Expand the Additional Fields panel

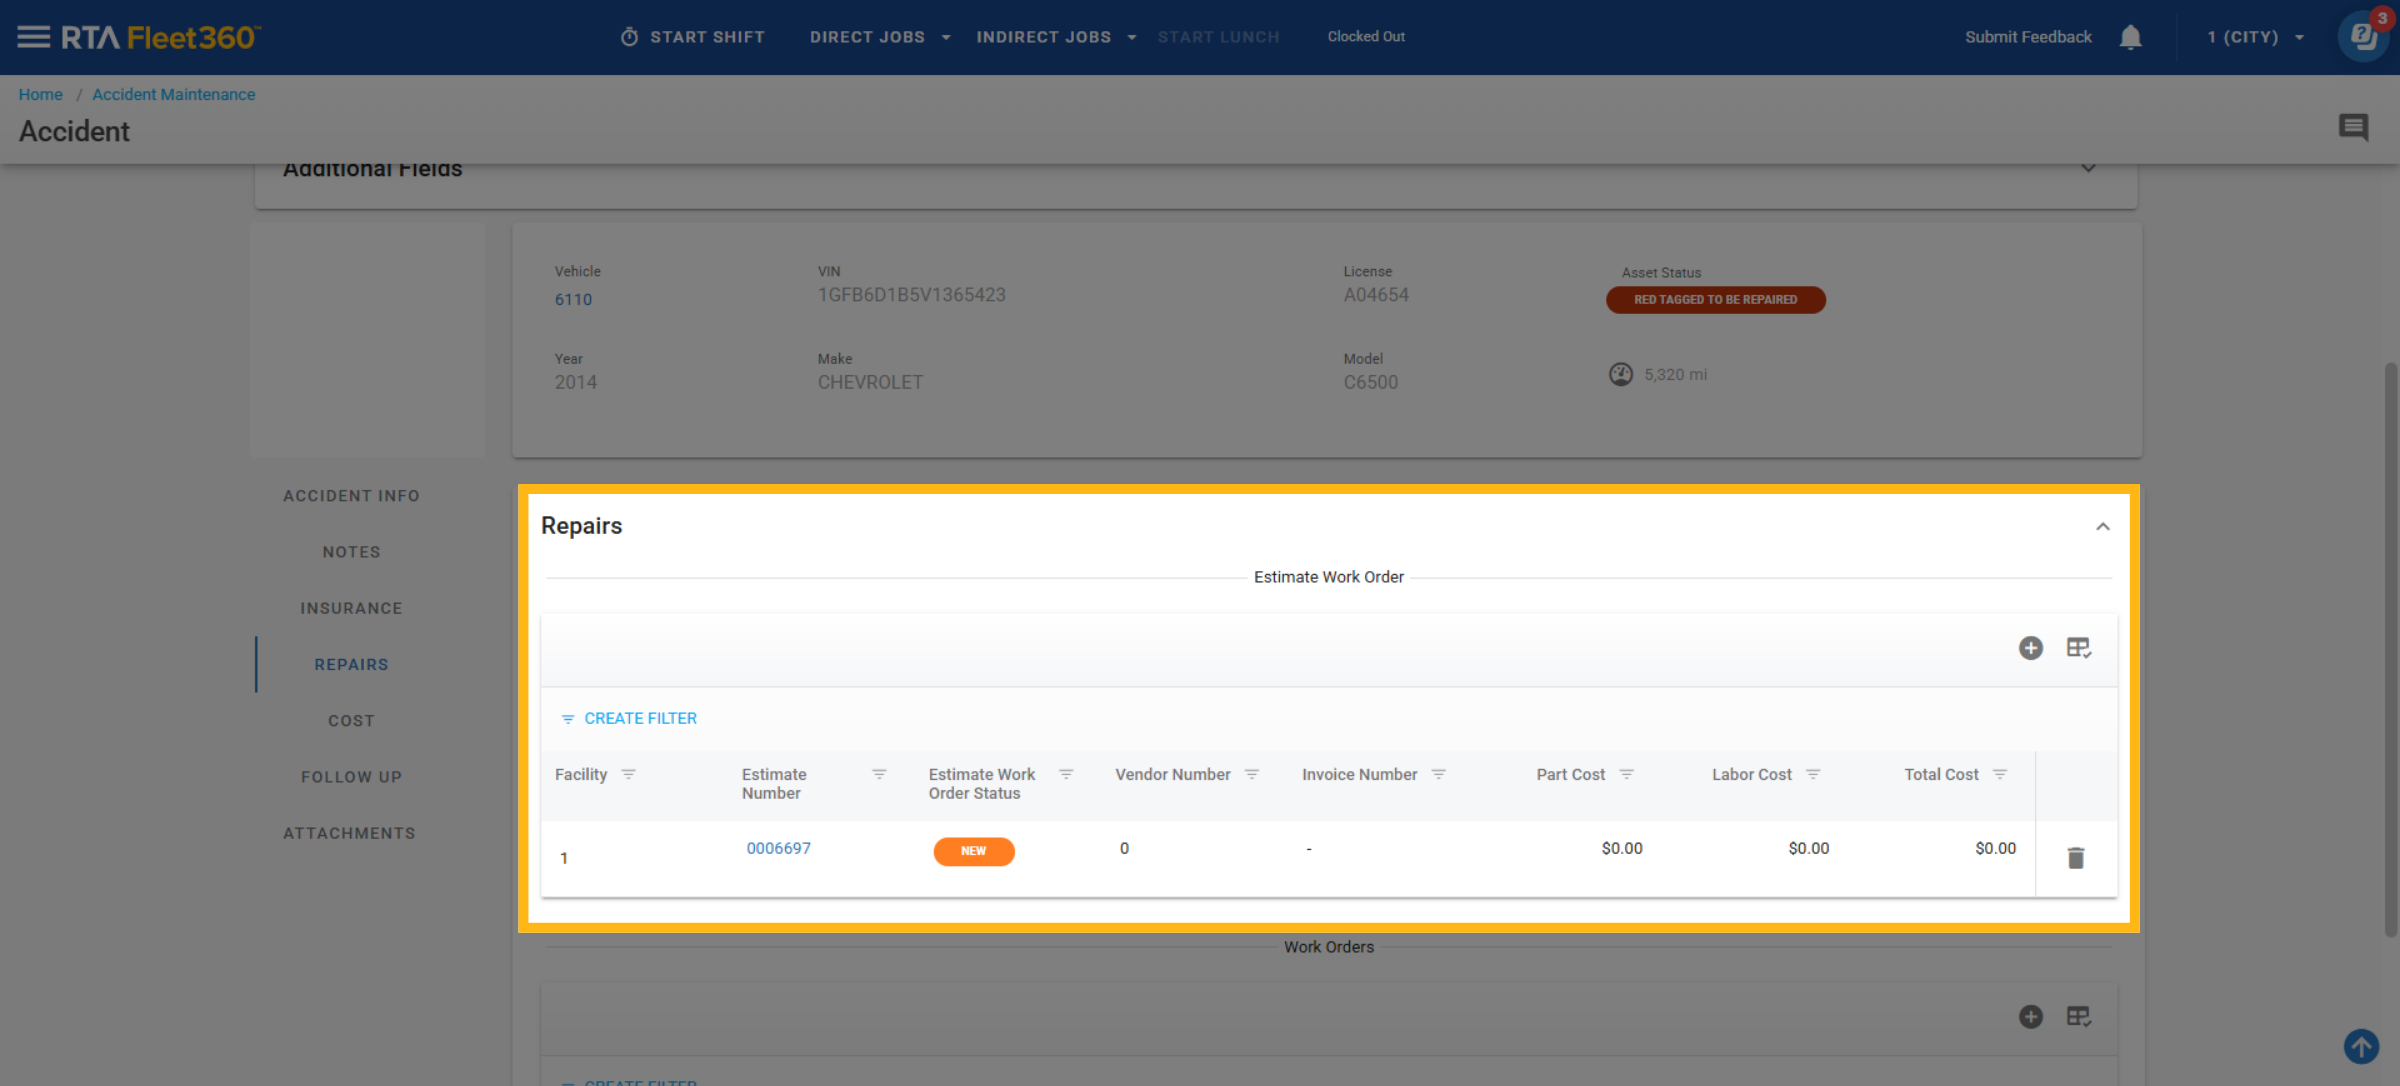2088,169
